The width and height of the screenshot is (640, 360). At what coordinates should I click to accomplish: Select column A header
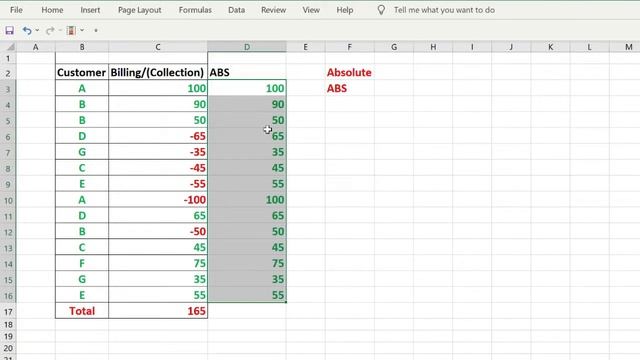click(x=36, y=47)
